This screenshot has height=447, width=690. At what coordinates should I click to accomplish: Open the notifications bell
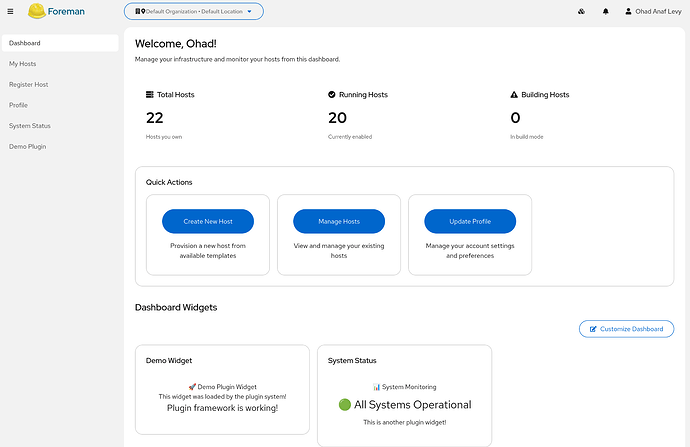(605, 12)
